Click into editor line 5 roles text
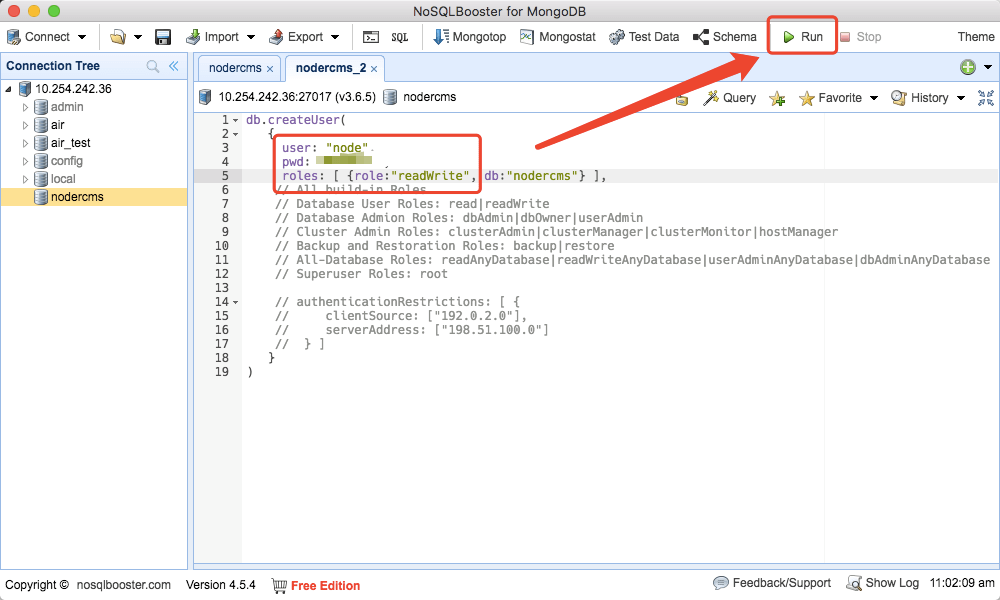 tap(444, 176)
